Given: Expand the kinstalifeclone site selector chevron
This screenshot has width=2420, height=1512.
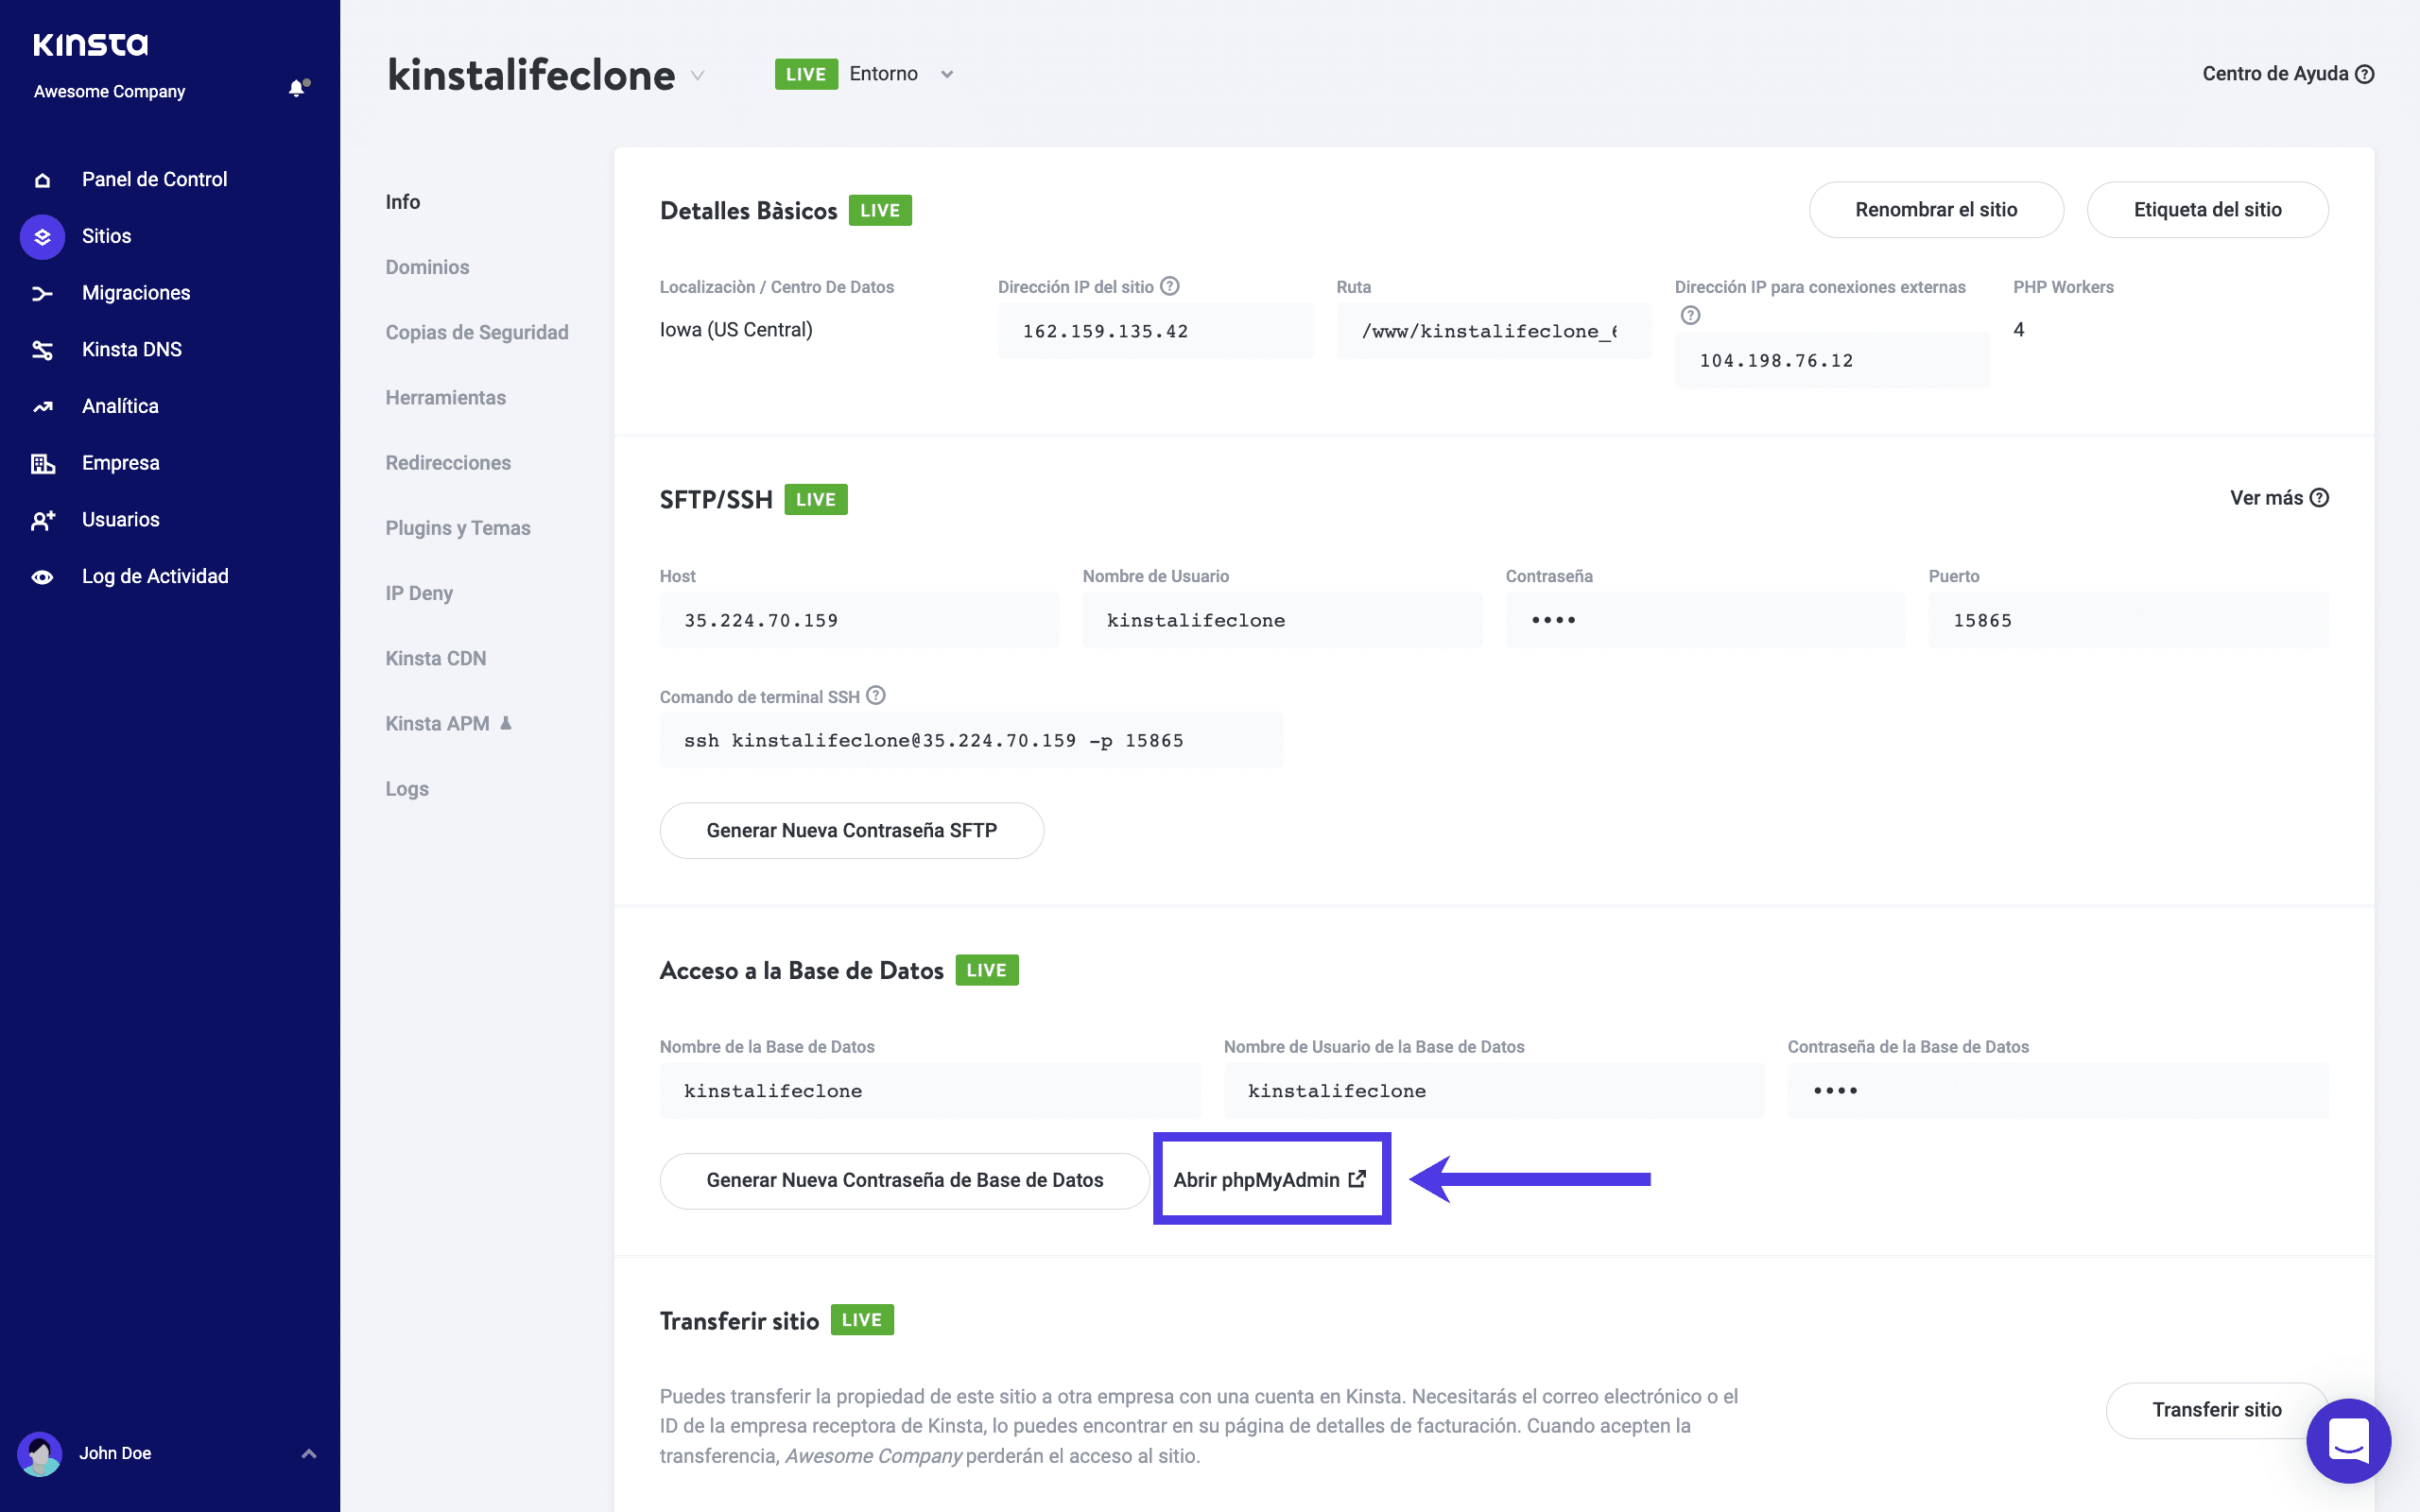Looking at the screenshot, I should [698, 75].
